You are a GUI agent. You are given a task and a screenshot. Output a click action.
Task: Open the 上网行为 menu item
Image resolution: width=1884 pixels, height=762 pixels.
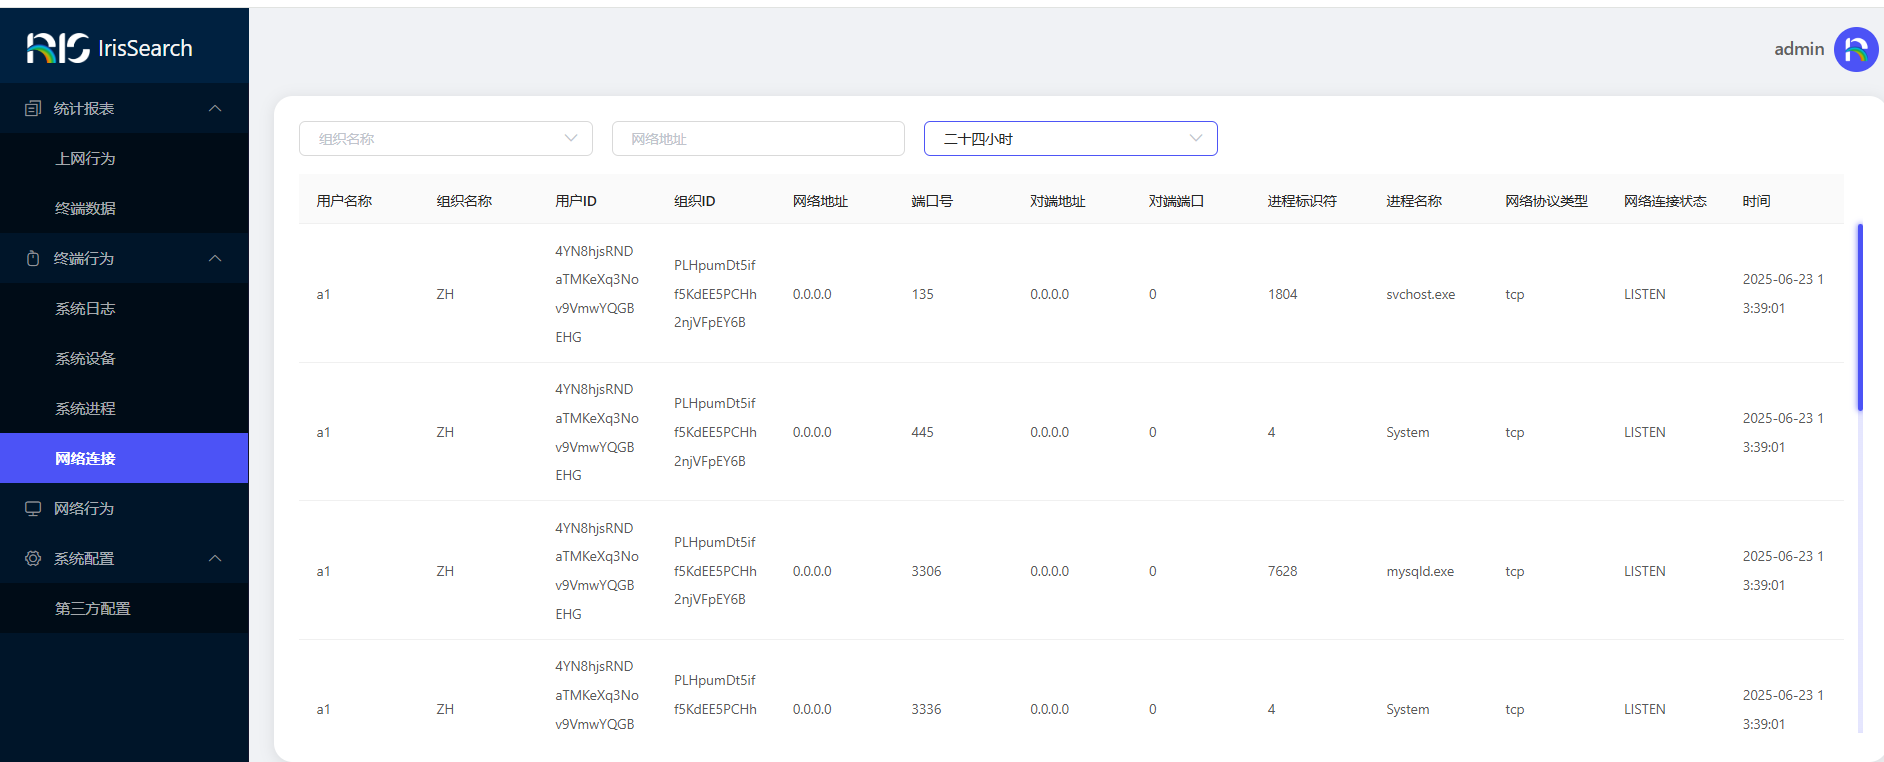(85, 158)
